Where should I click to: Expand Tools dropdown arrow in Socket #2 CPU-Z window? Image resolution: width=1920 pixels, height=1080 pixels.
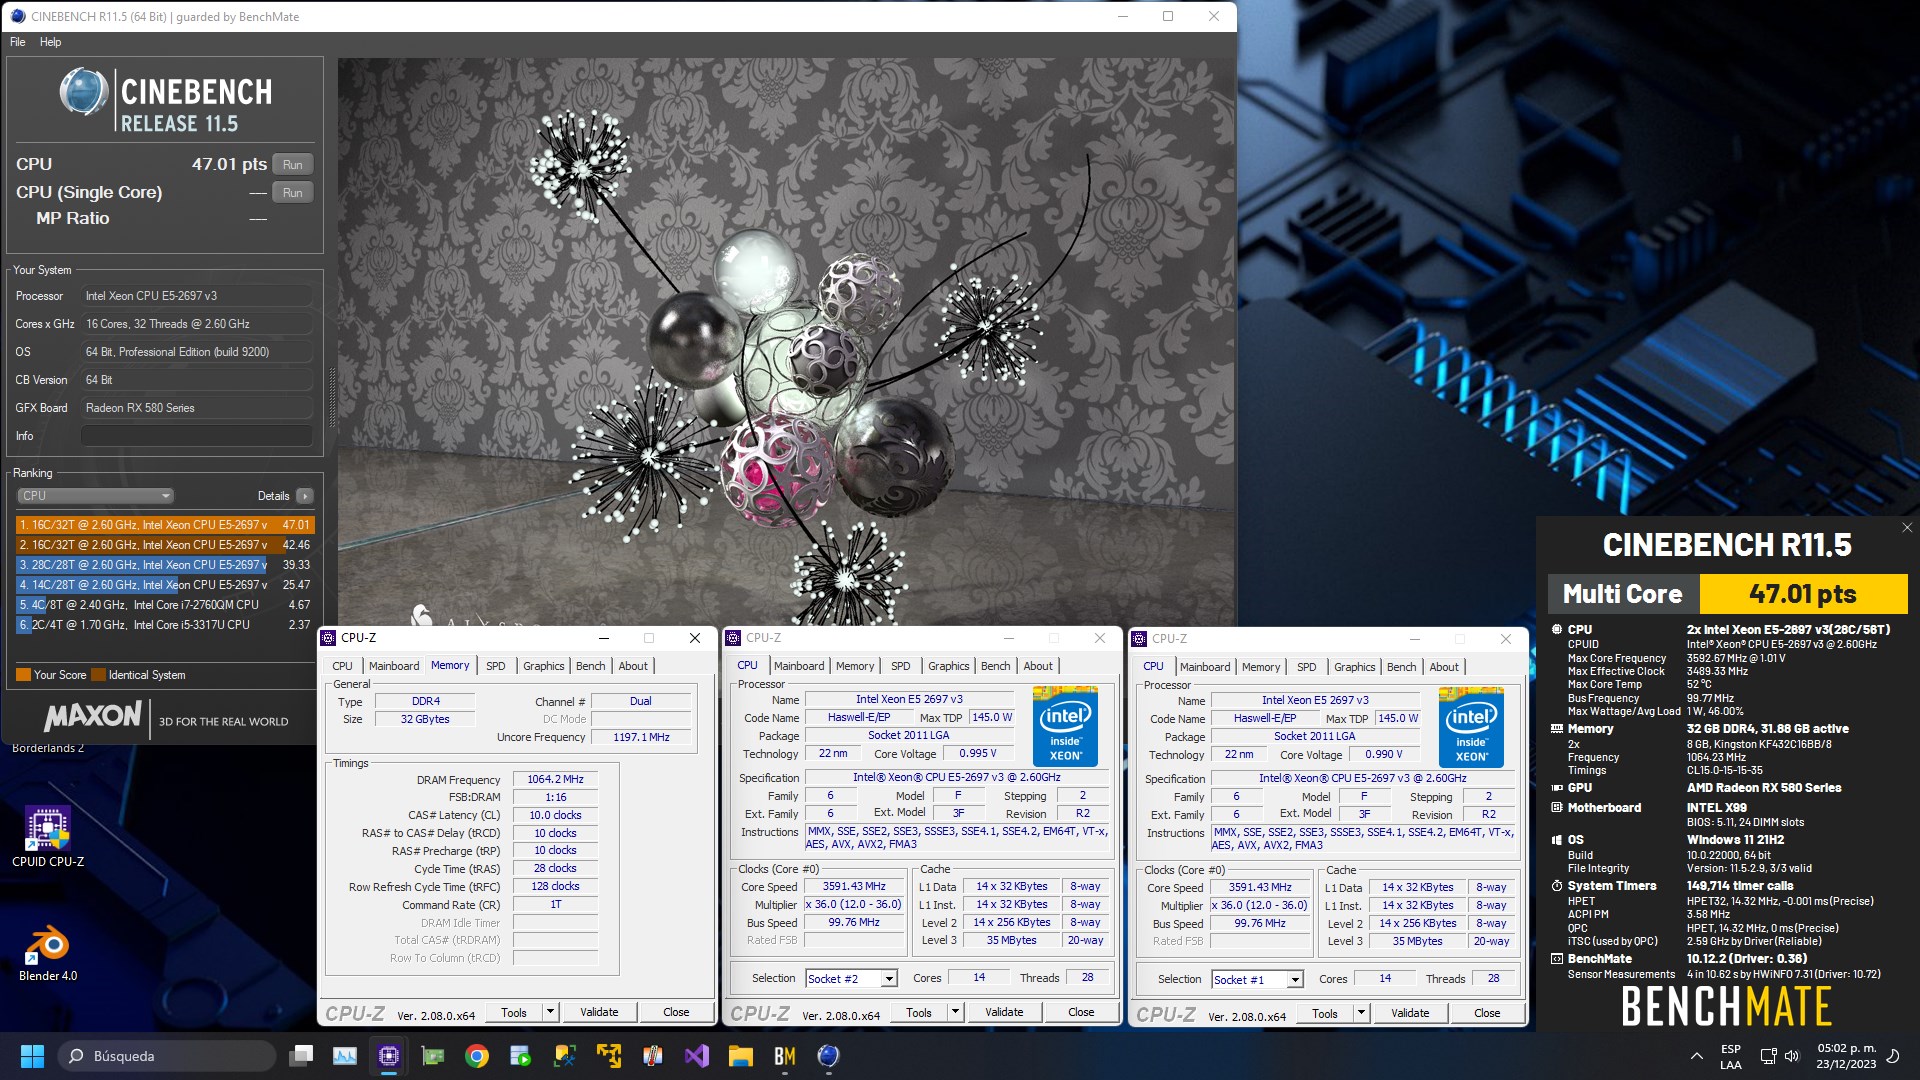coord(955,1012)
